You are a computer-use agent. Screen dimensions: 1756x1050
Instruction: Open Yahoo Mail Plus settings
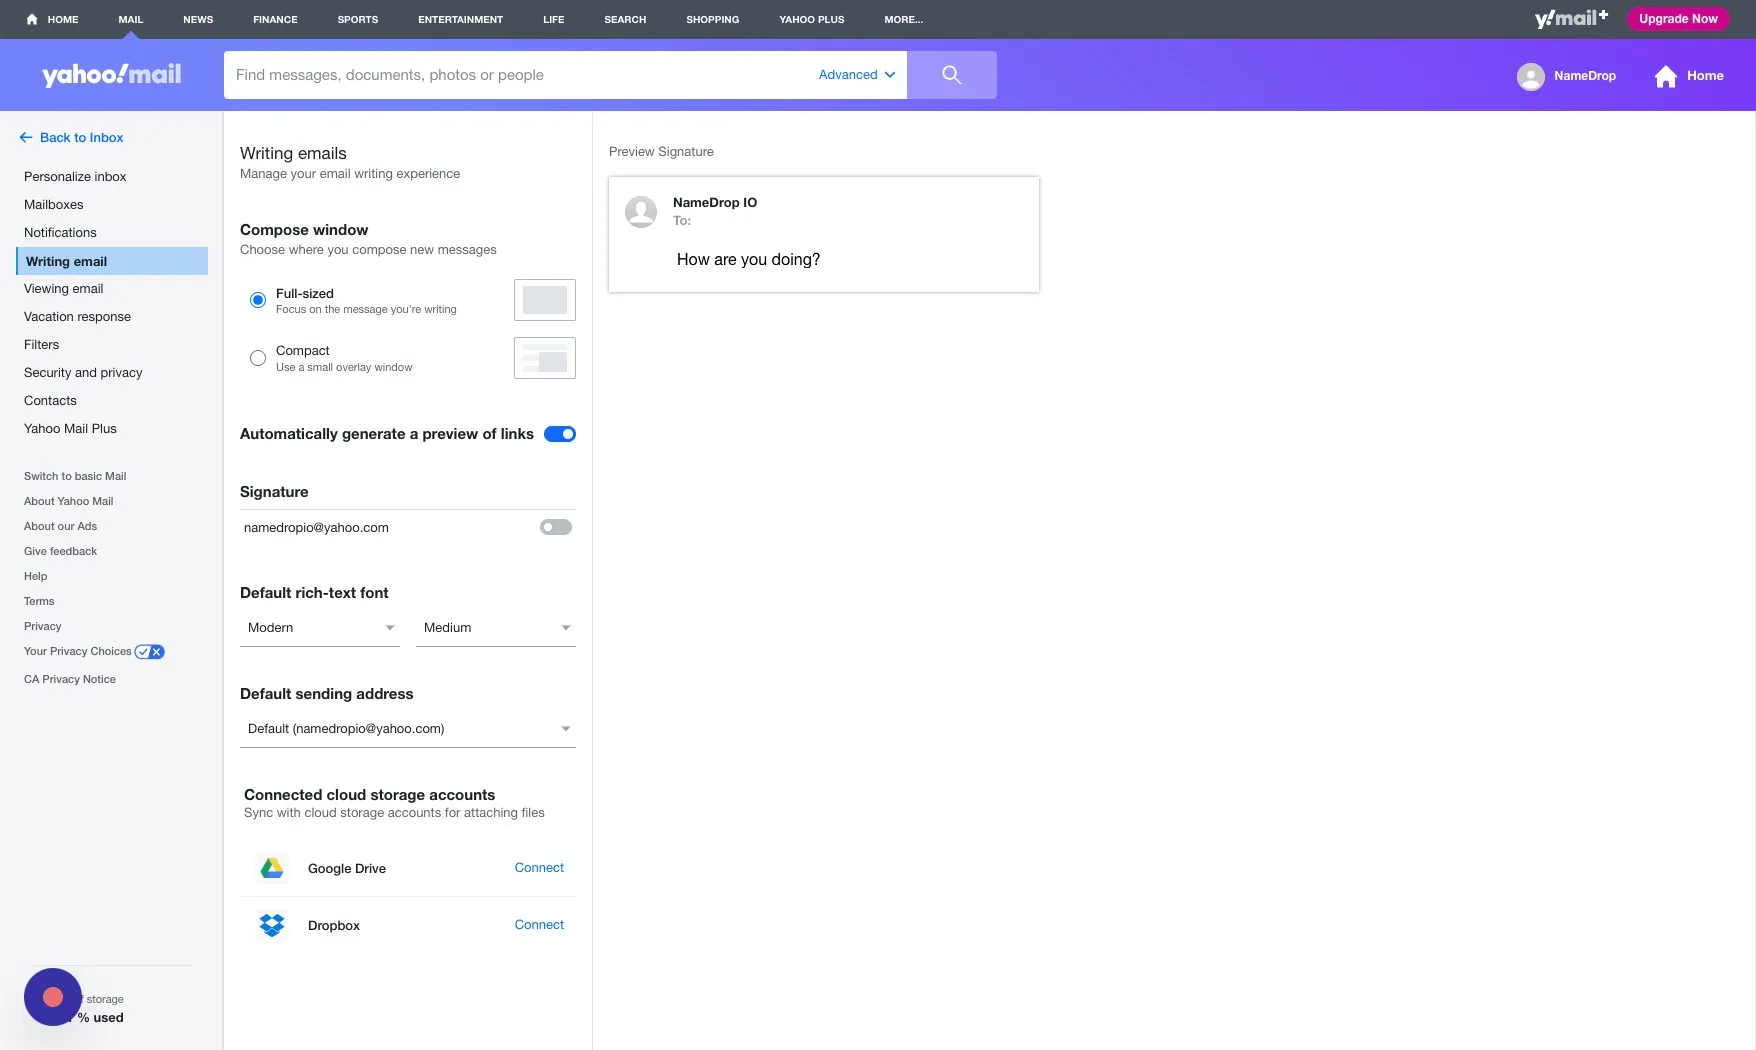(x=70, y=429)
